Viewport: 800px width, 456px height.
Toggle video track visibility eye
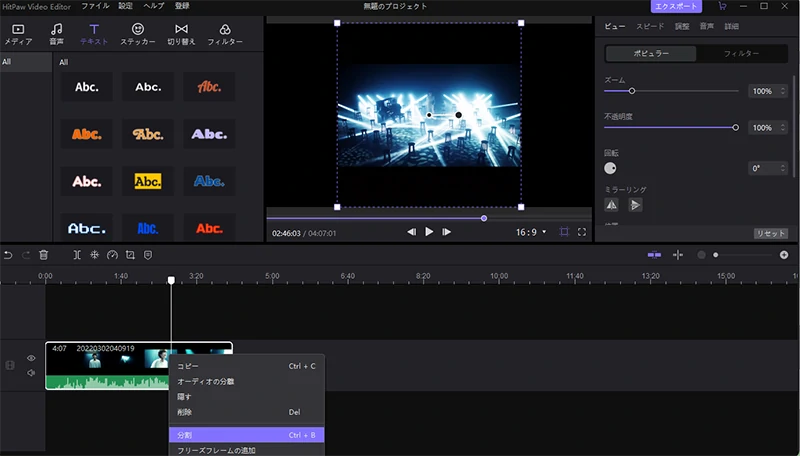[x=31, y=358]
